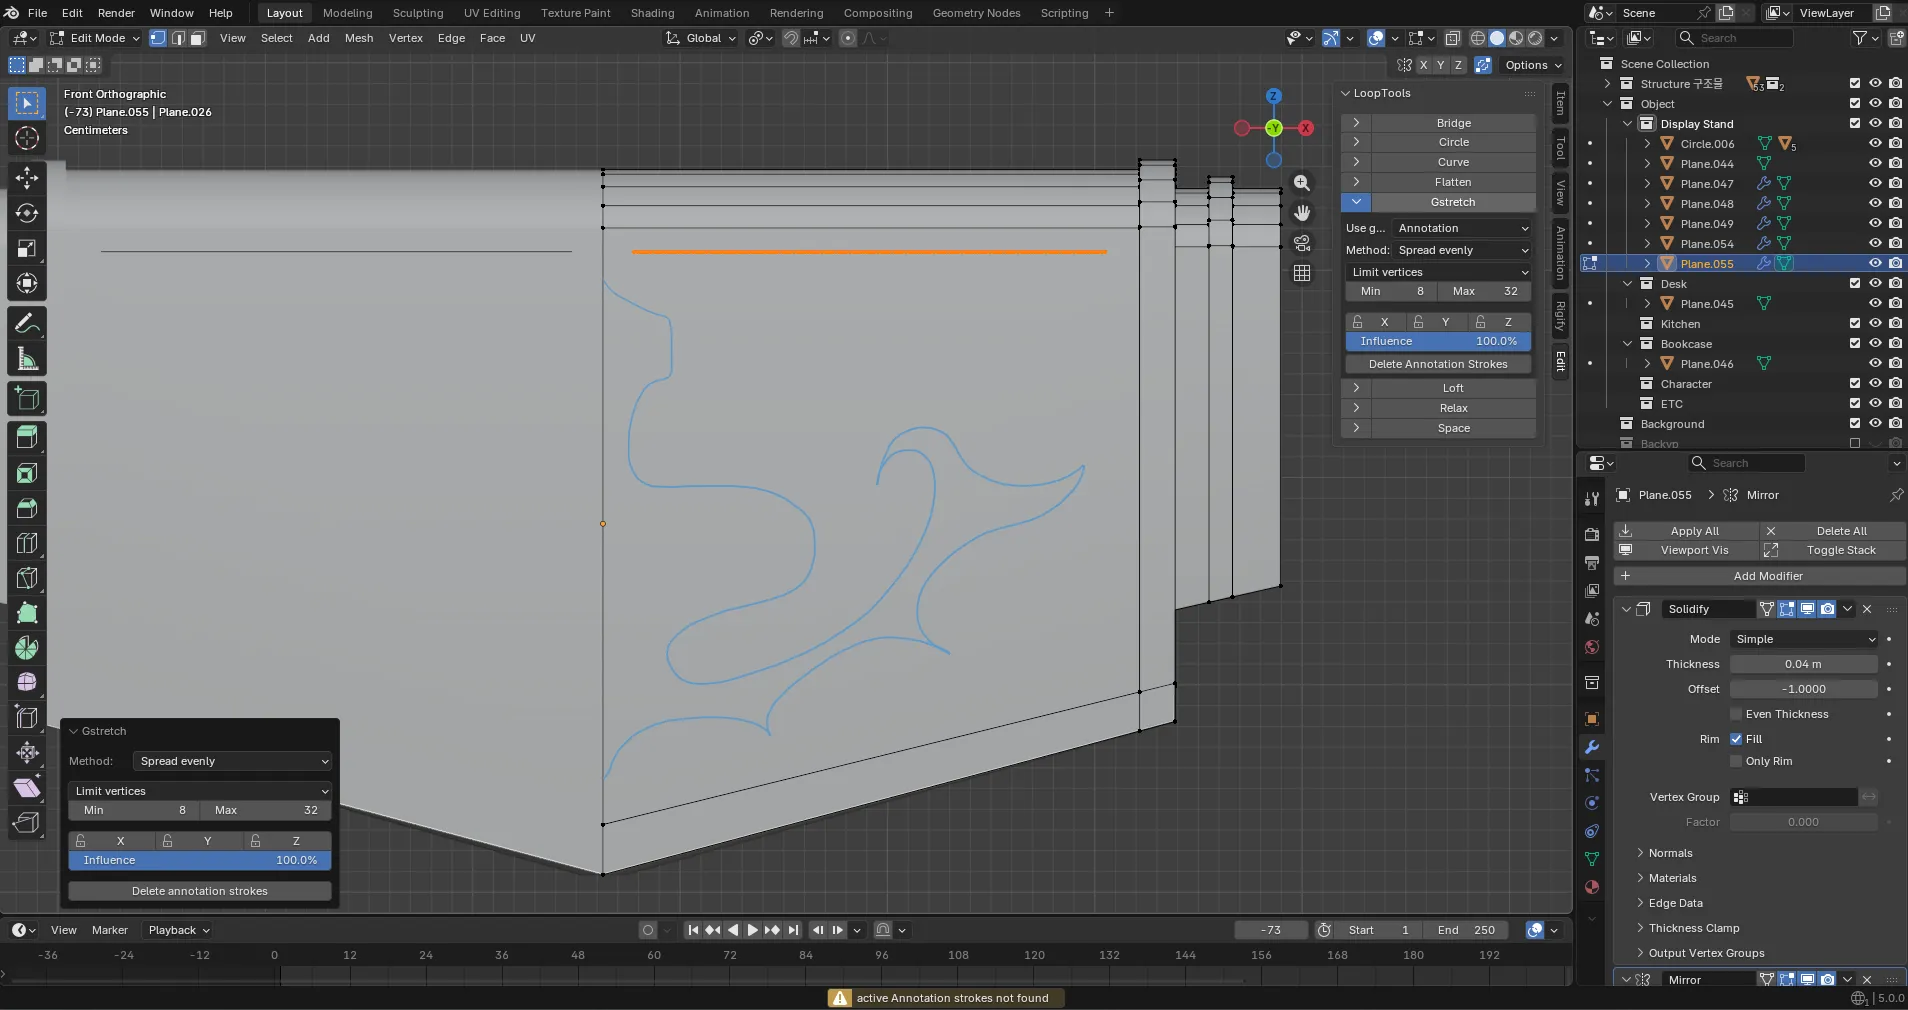Click the viewport zoom magnifier icon
The height and width of the screenshot is (1010, 1908).
click(x=1301, y=183)
